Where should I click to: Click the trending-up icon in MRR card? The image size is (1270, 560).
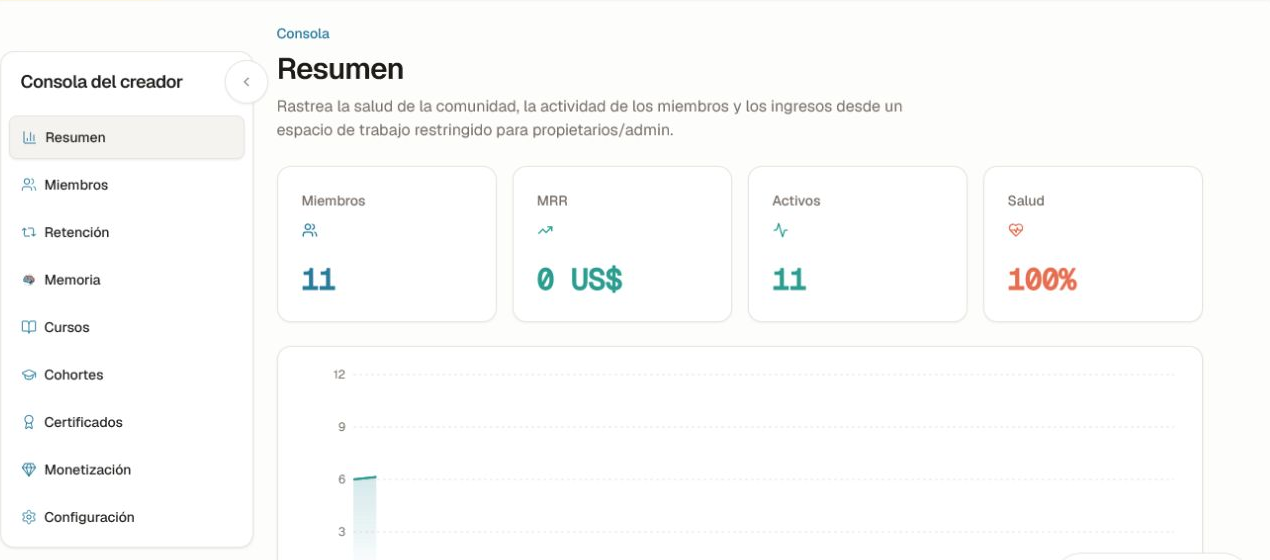545,230
